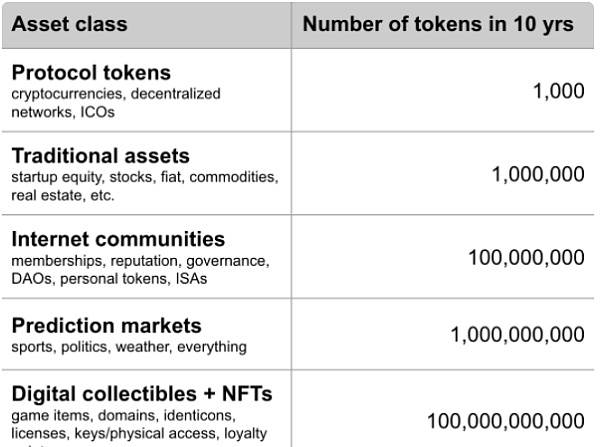
Task: Click the 'Traditional assets' heading
Action: (x=101, y=156)
